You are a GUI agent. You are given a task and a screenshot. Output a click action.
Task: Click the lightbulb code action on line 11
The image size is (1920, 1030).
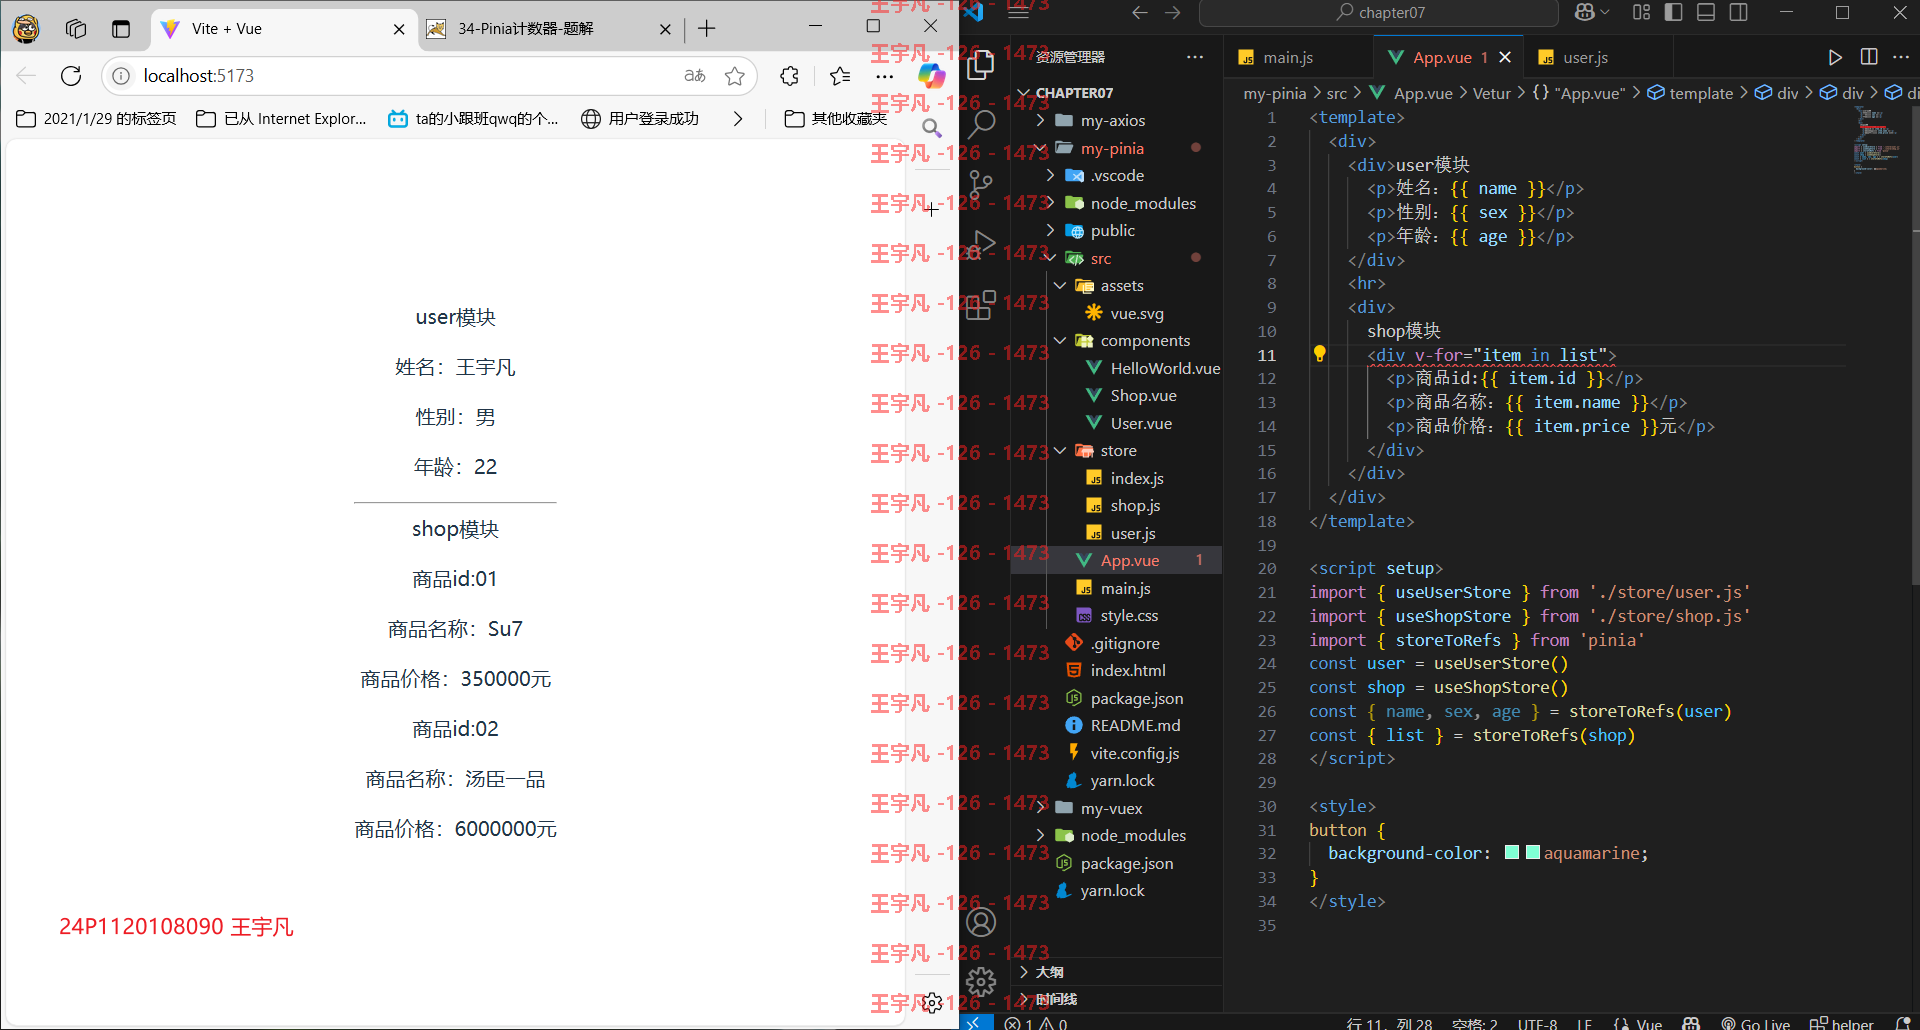point(1319,354)
